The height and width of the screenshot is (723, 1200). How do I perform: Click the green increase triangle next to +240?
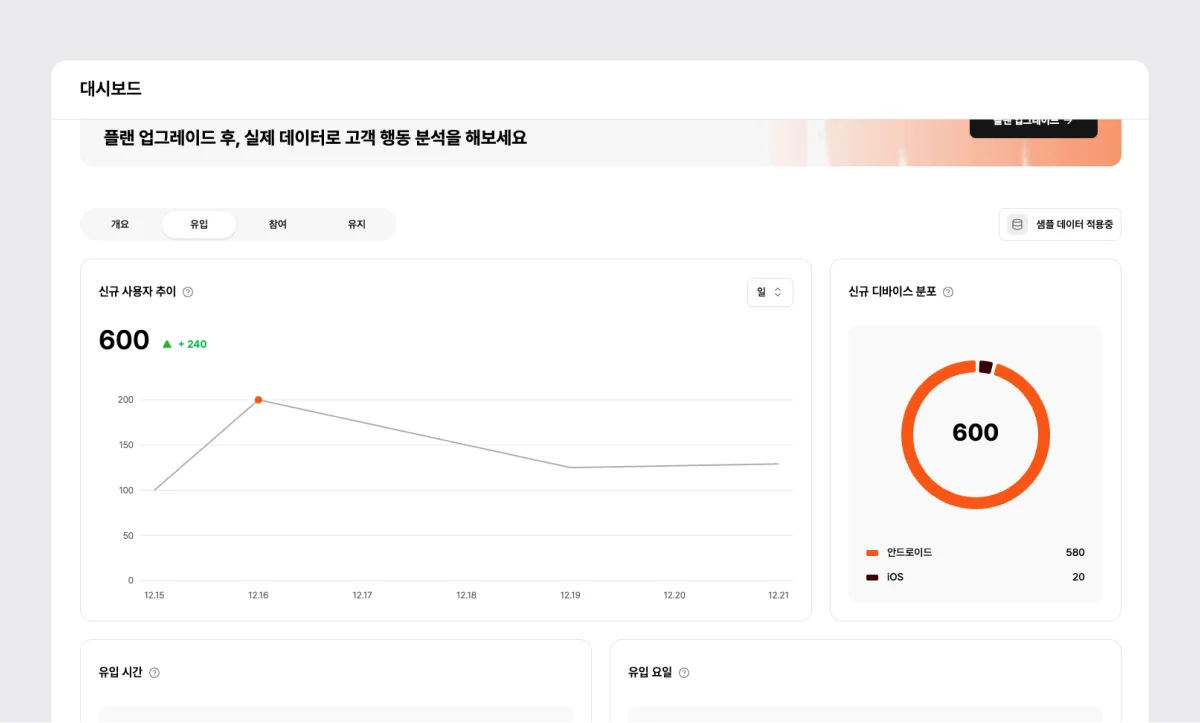tap(165, 346)
